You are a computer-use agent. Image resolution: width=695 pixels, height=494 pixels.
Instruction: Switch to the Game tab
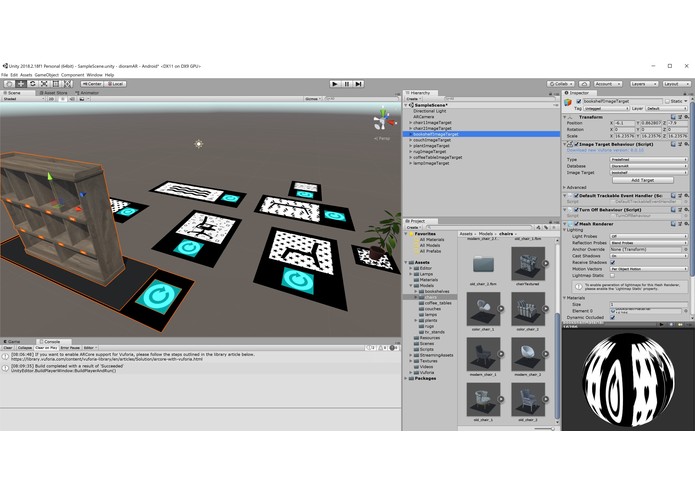tap(12, 342)
